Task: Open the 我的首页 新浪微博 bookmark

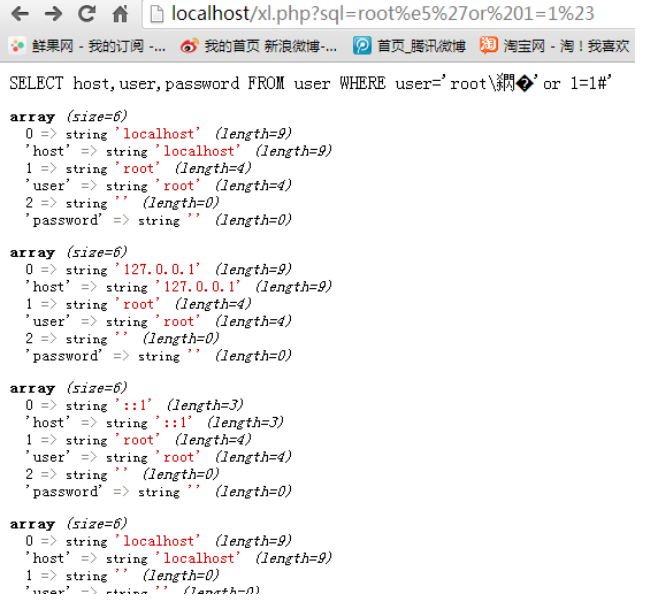Action: [258, 46]
